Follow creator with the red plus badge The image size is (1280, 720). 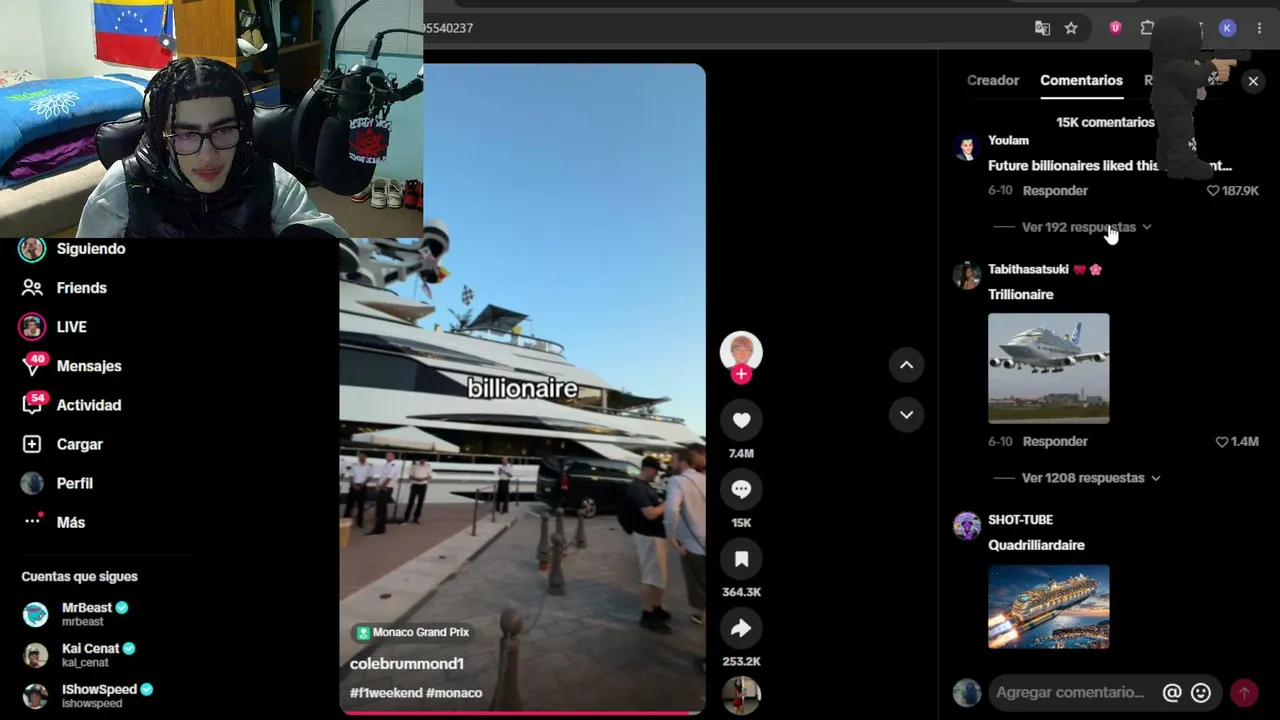pos(741,374)
